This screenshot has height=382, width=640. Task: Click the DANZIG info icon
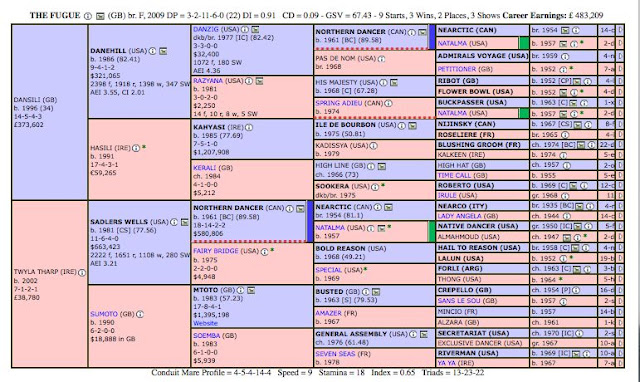pos(244,29)
